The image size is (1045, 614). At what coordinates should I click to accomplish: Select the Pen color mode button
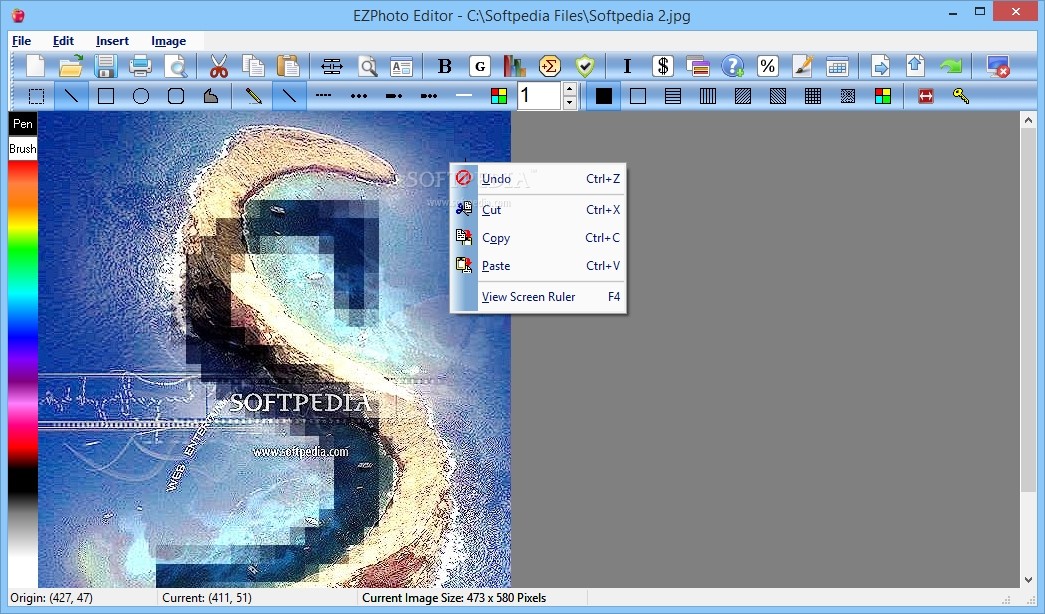point(23,123)
